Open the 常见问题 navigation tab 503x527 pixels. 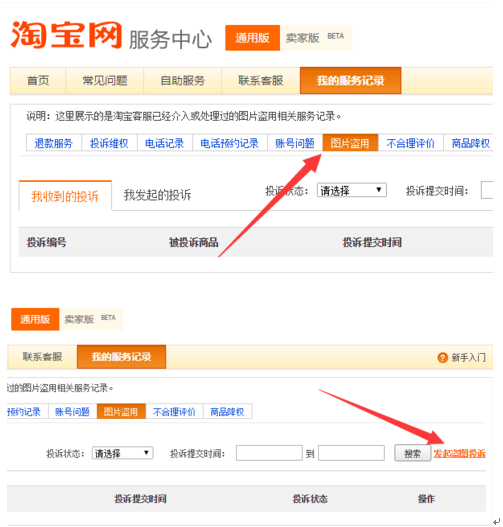click(104, 81)
